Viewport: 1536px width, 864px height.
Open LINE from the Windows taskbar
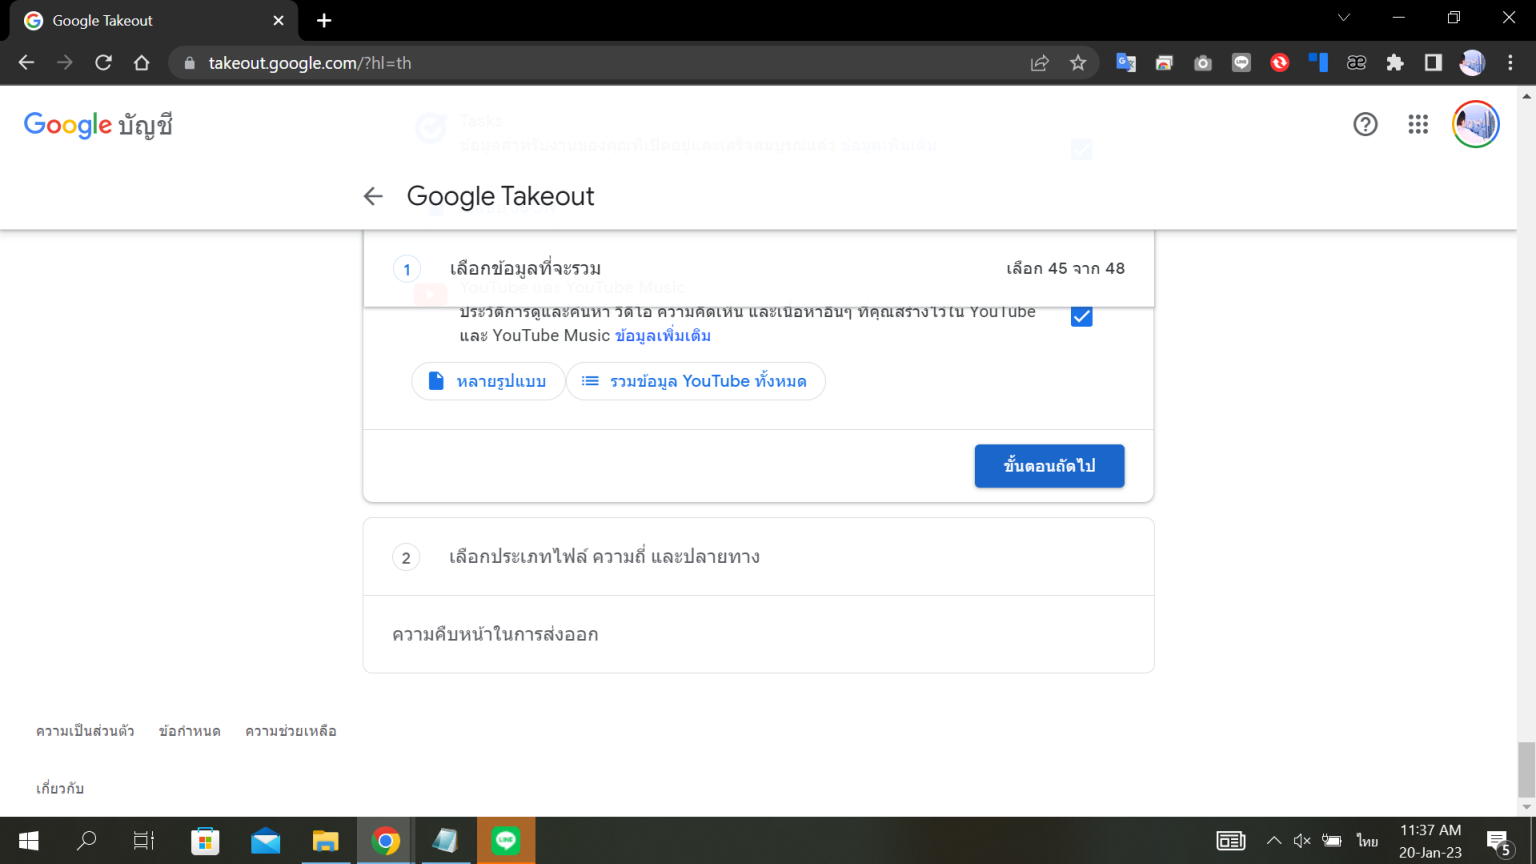506,840
